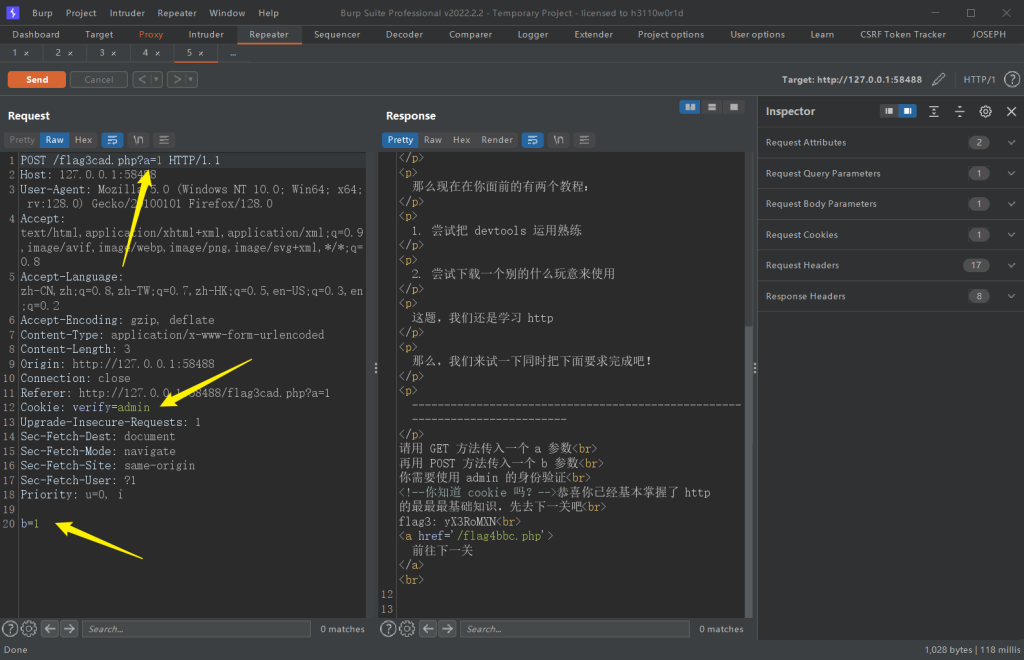Click the Cancel button
Image resolution: width=1024 pixels, height=660 pixels.
coord(99,80)
